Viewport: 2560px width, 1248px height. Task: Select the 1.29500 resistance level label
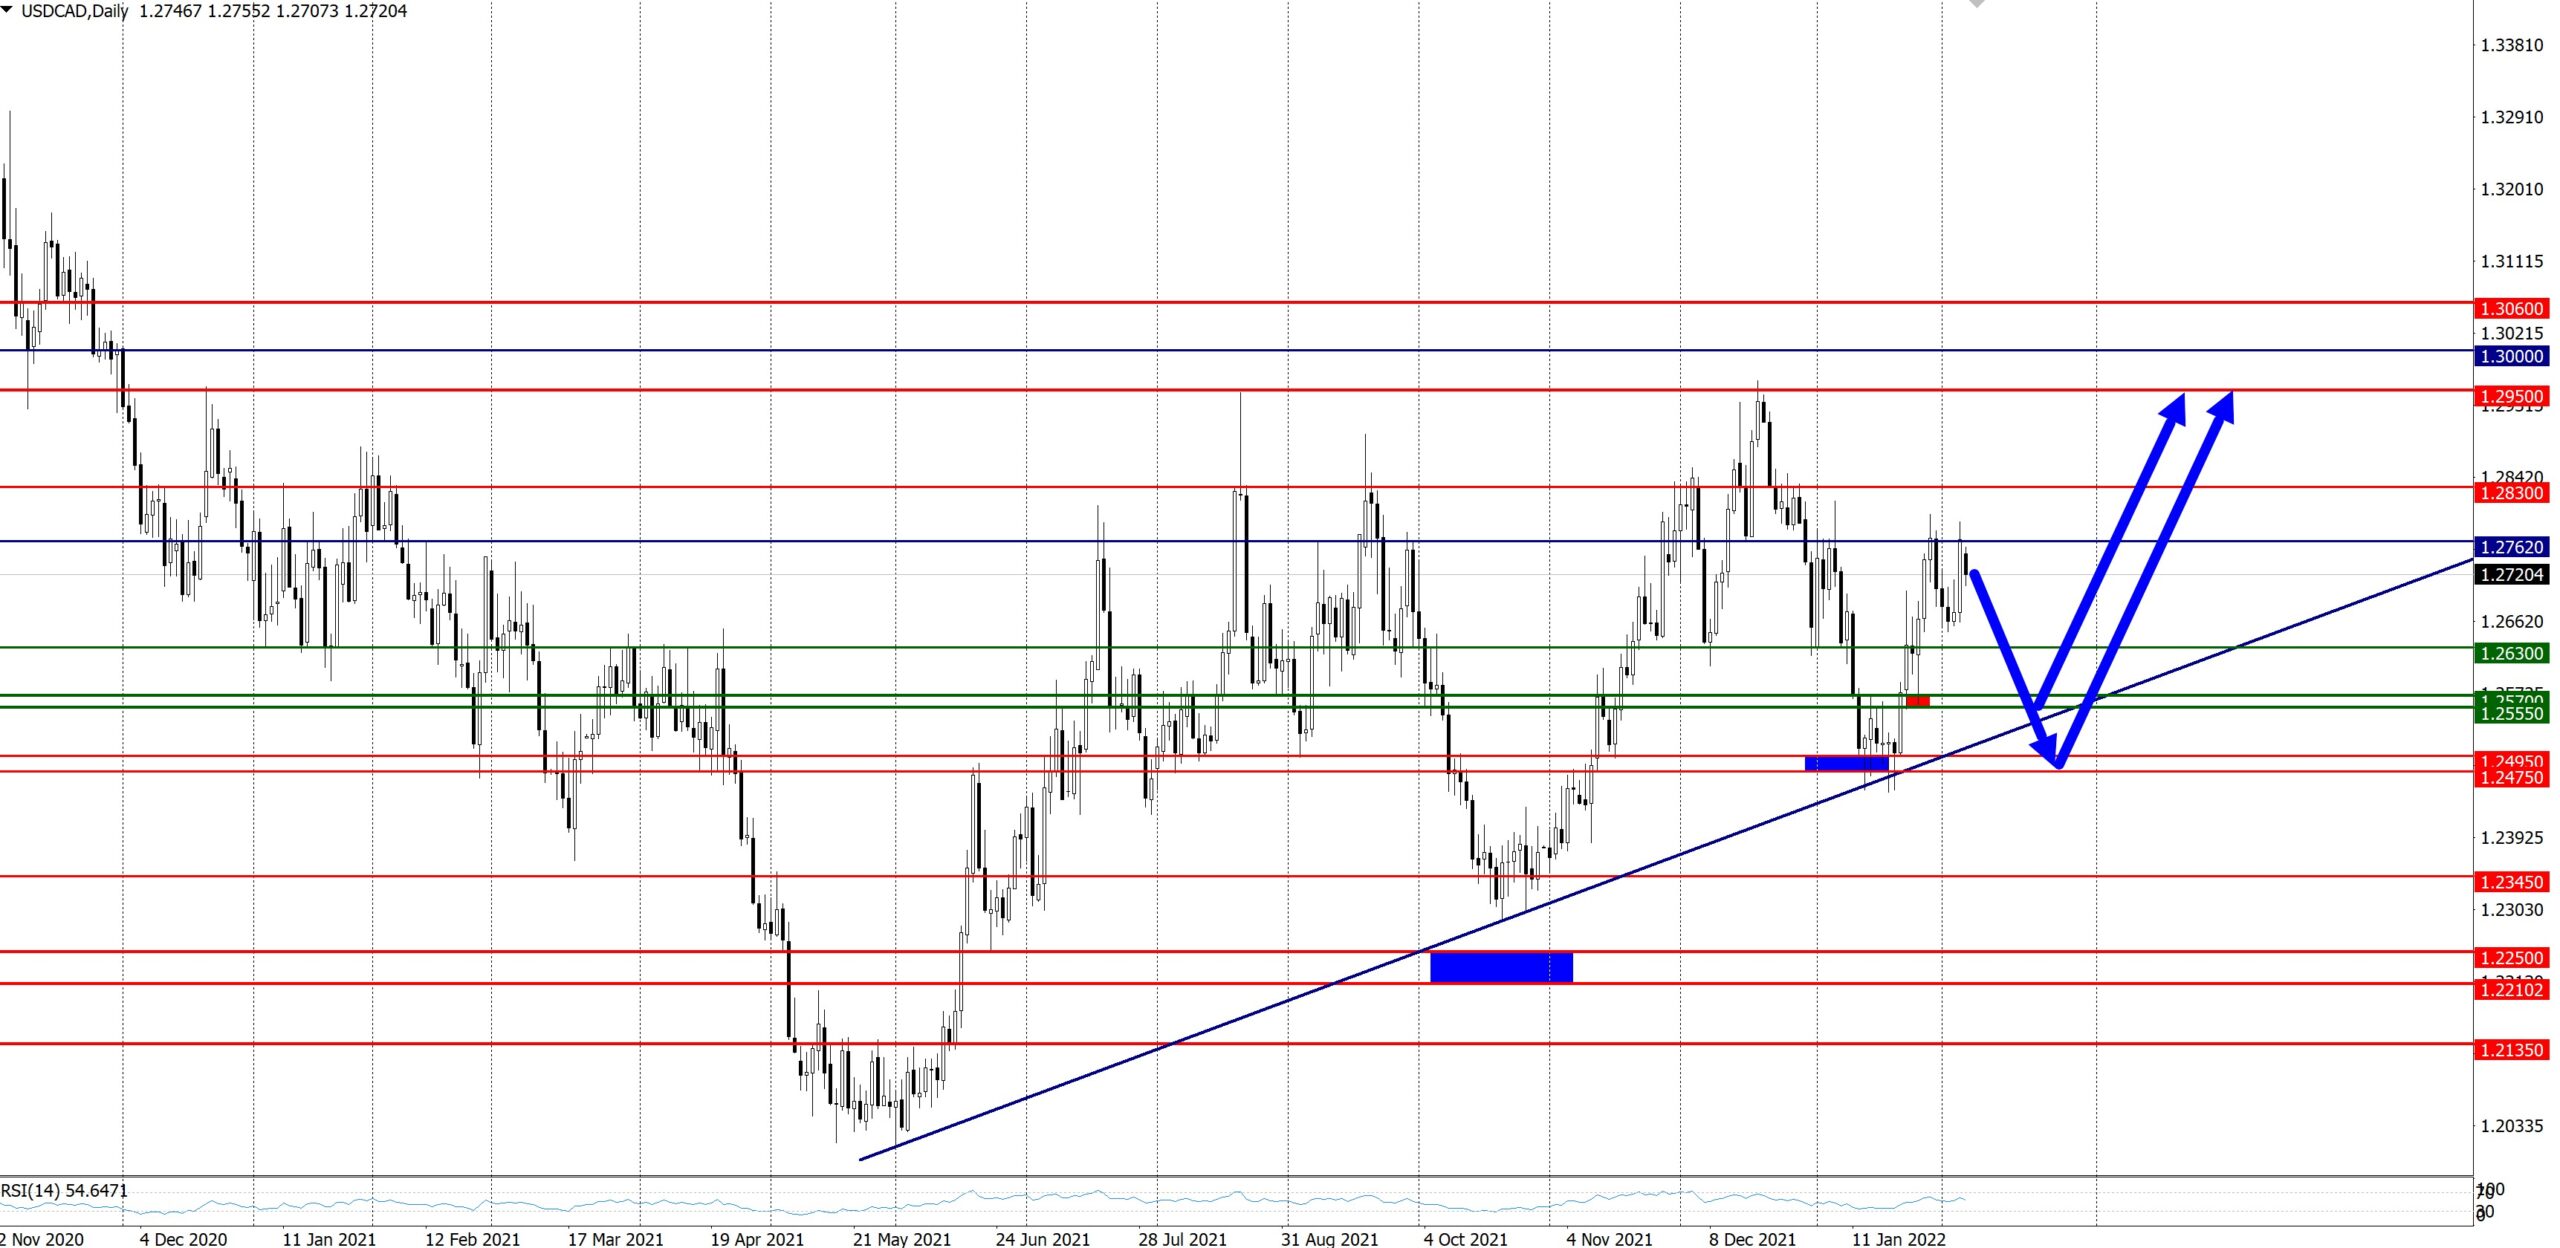pyautogui.click(x=2512, y=396)
